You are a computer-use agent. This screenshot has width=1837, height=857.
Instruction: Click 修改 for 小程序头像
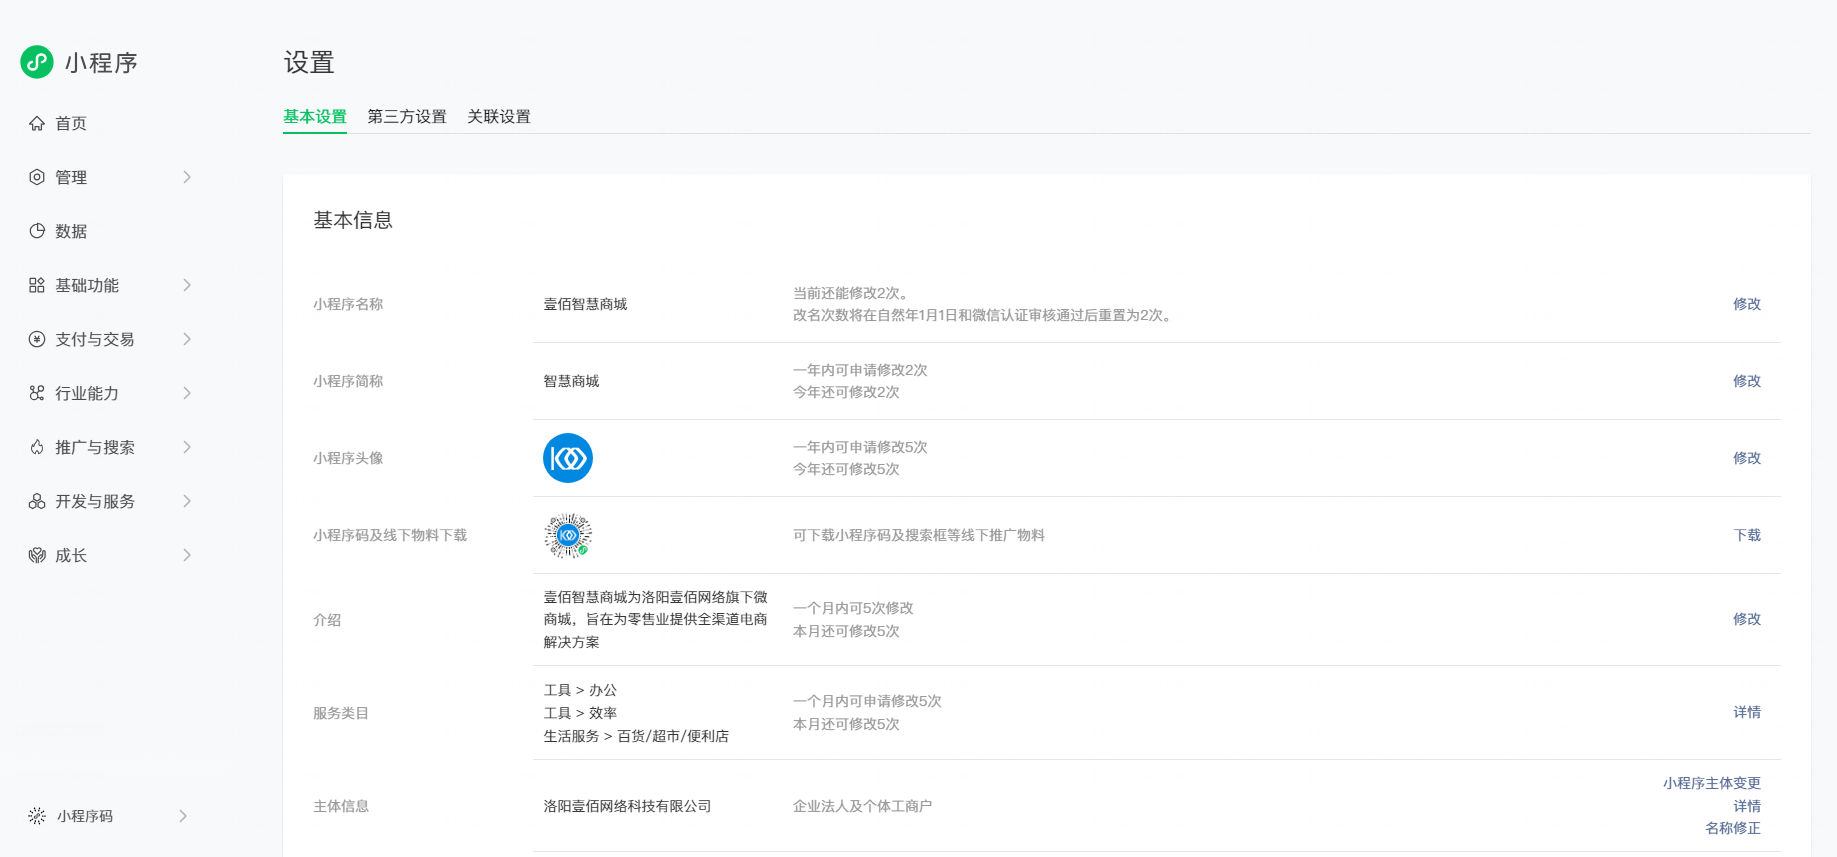(x=1747, y=458)
